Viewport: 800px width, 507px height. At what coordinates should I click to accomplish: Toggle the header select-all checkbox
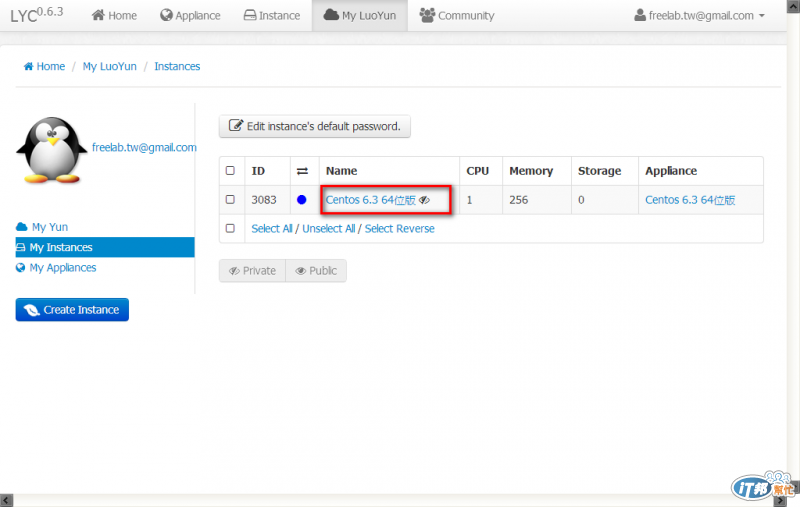(x=230, y=170)
